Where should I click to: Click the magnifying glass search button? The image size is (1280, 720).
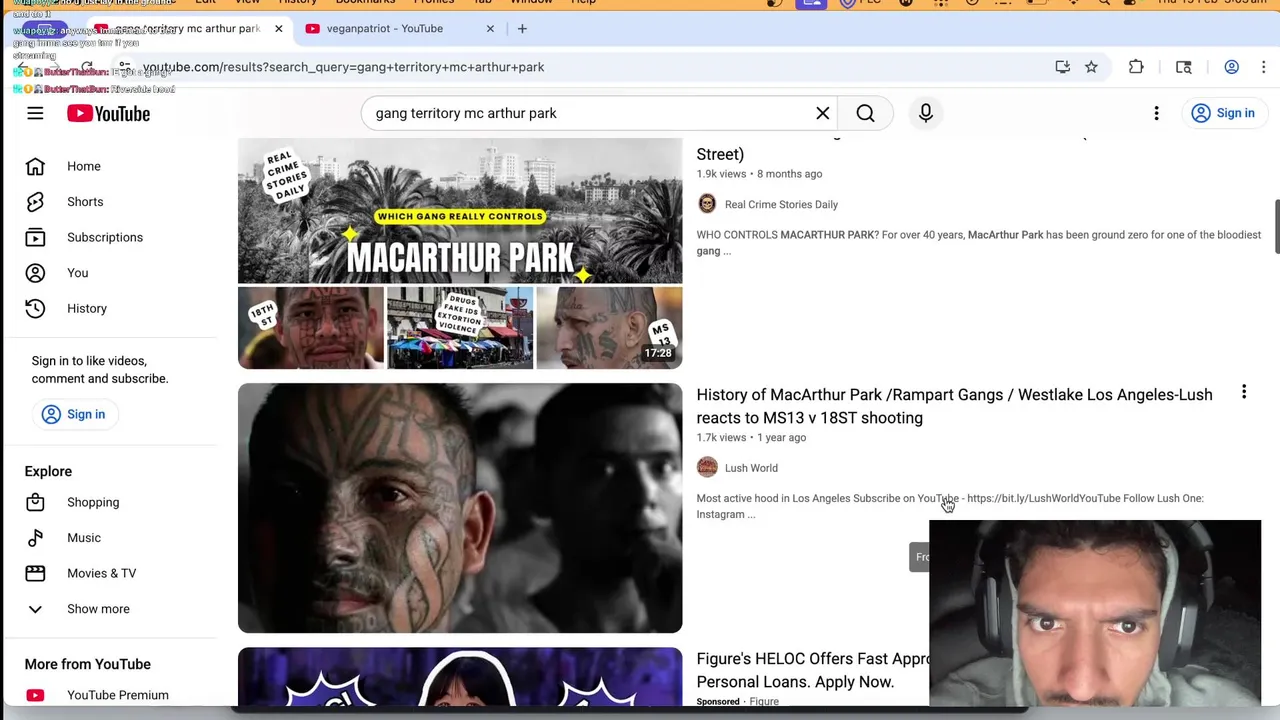865,113
